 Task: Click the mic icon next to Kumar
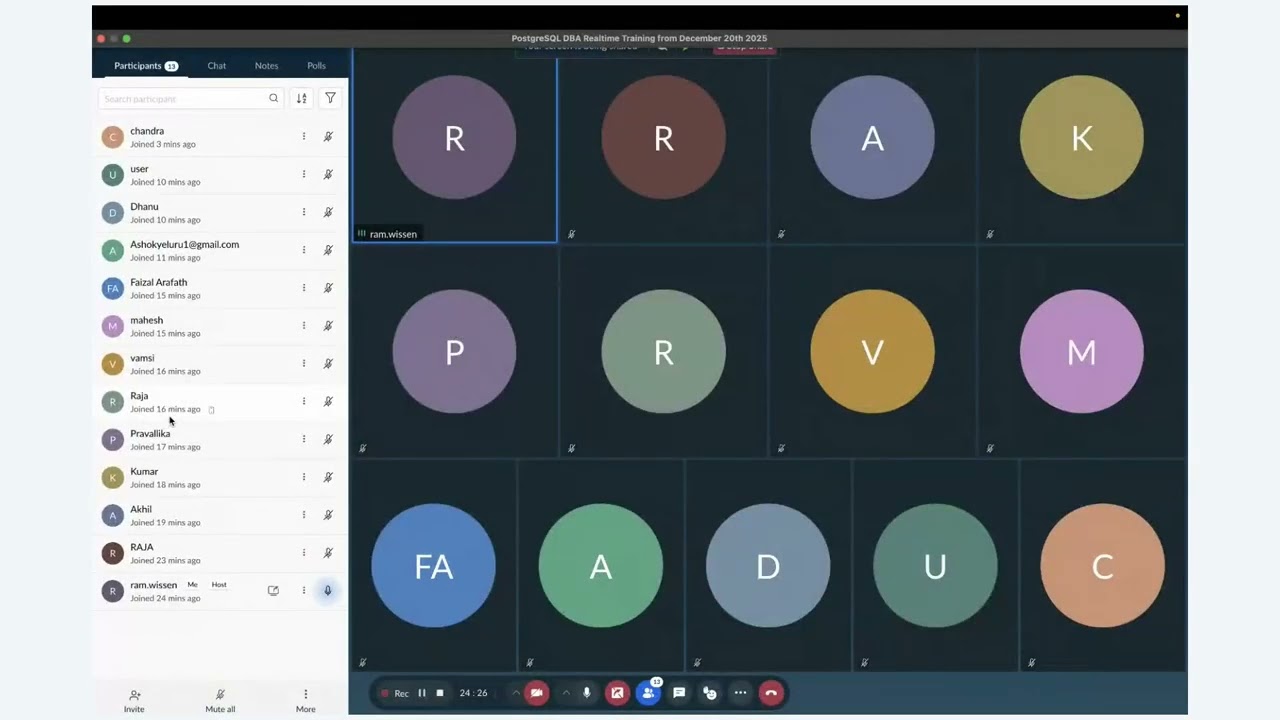click(x=328, y=477)
